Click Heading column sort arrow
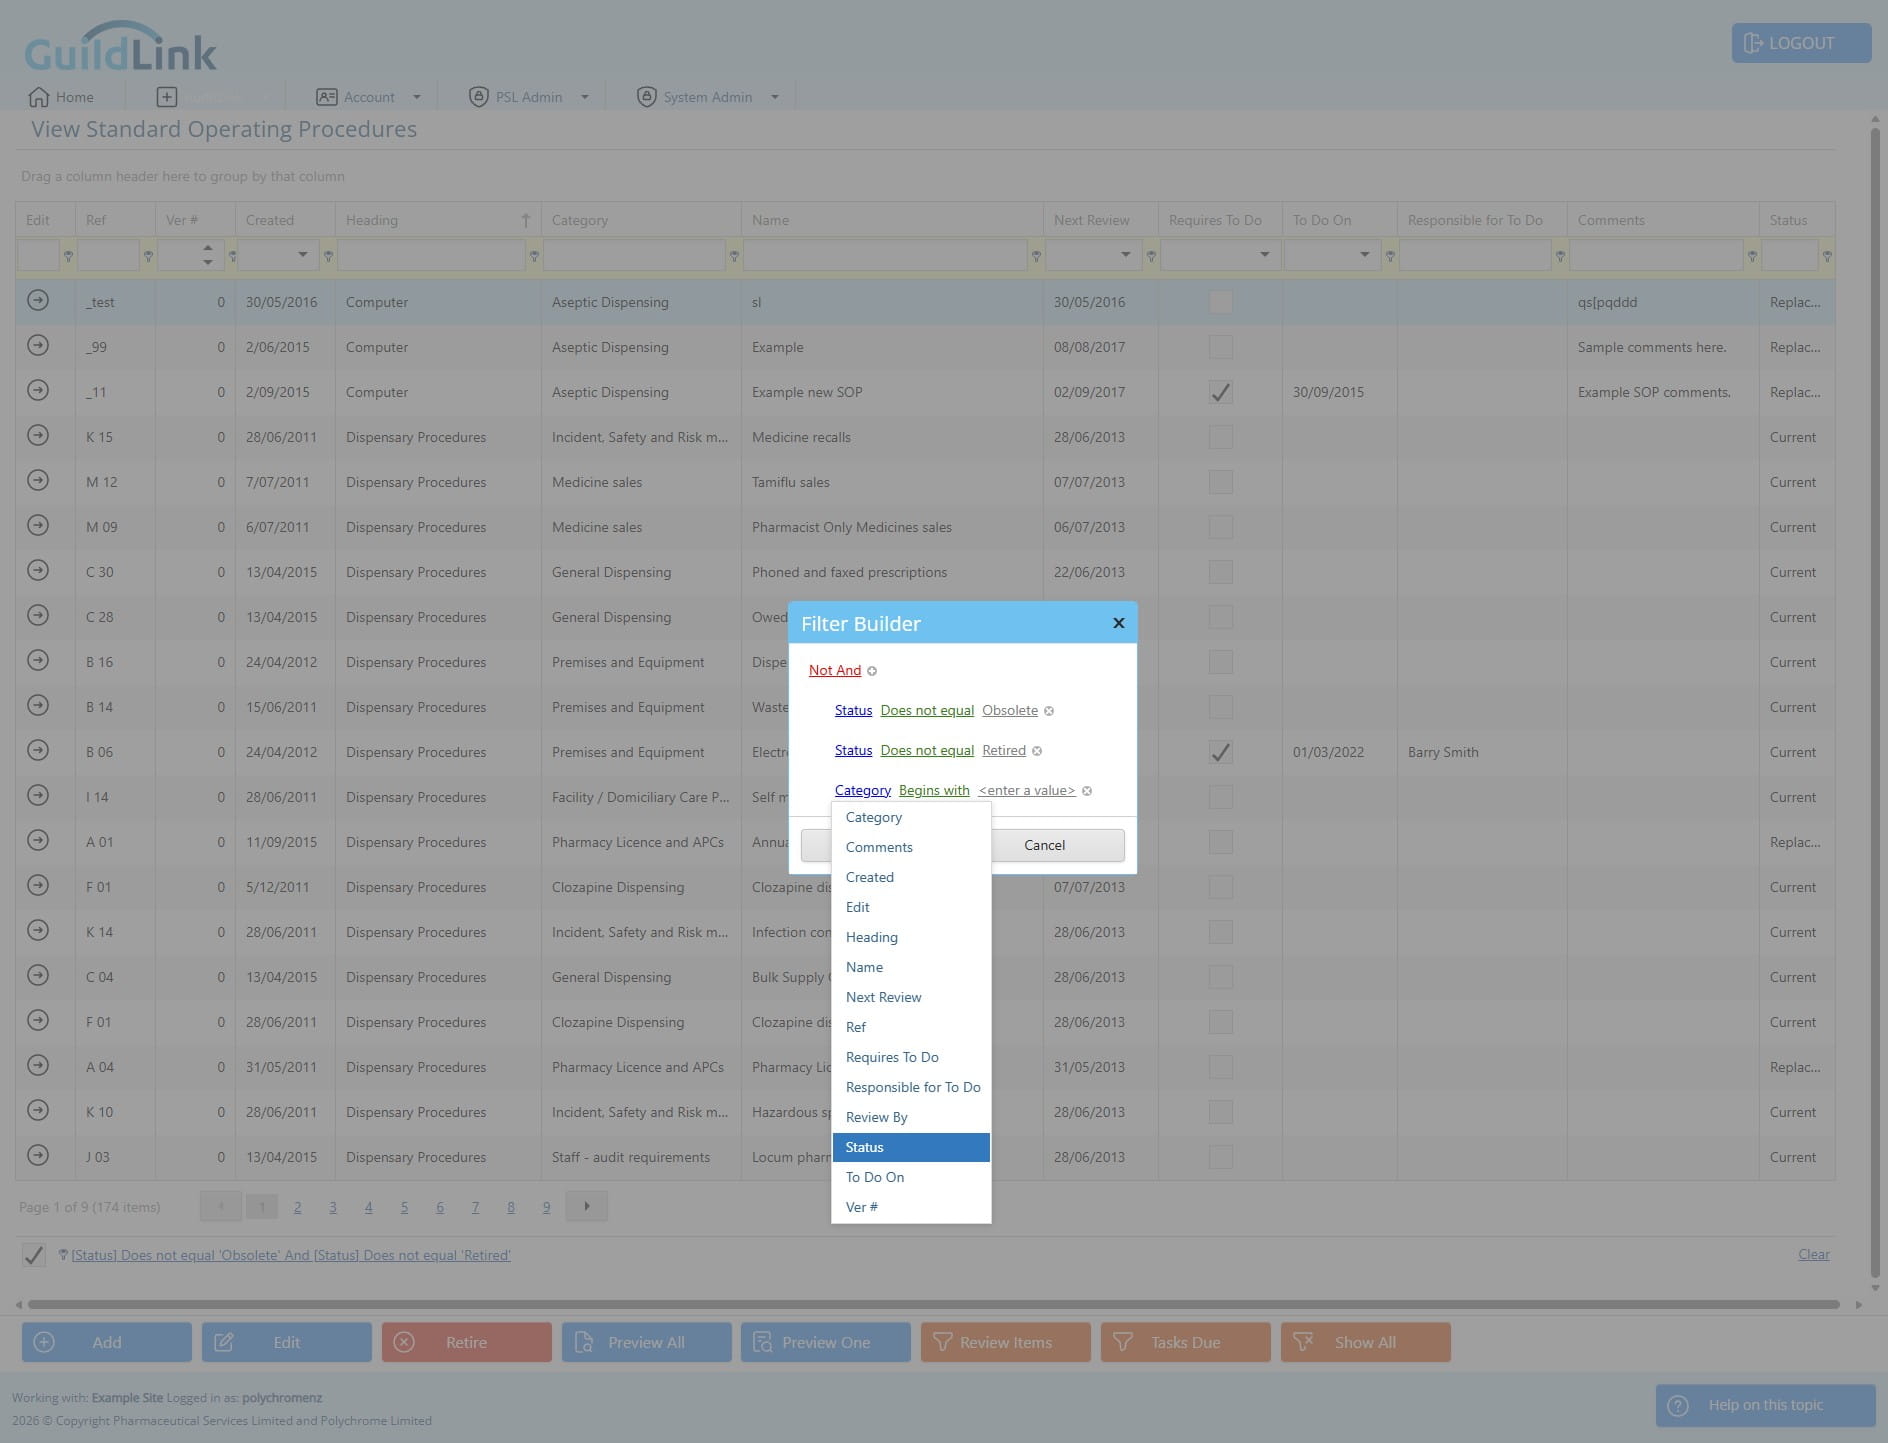This screenshot has height=1443, width=1888. (x=525, y=220)
